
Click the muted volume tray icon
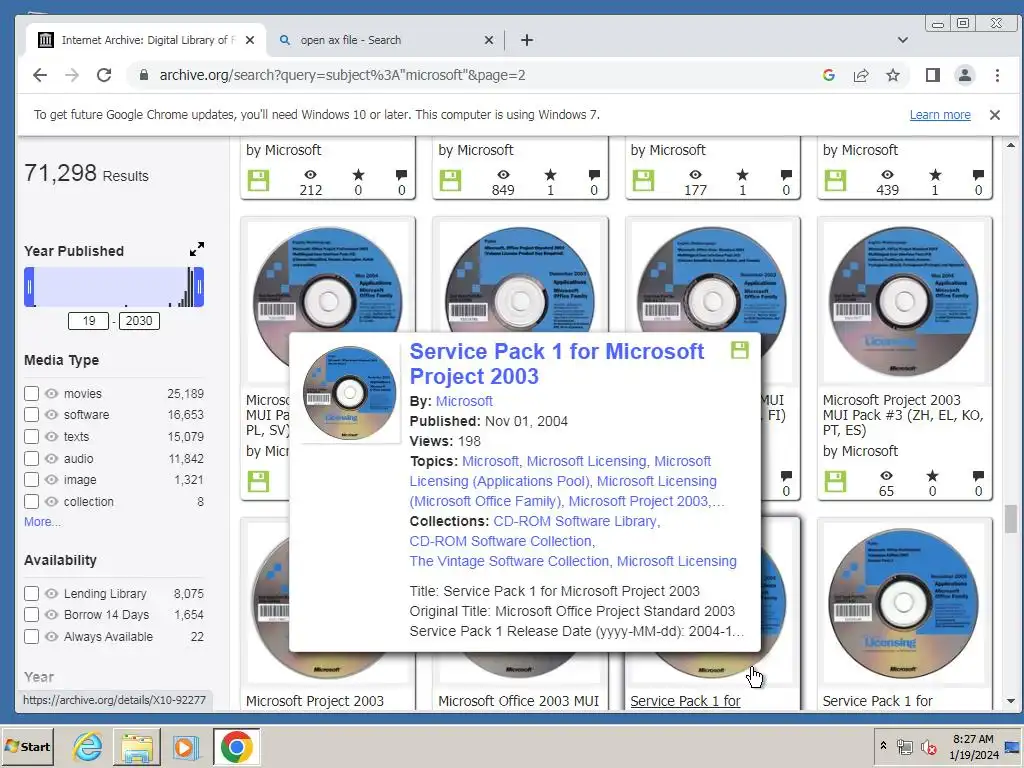[x=928, y=746]
